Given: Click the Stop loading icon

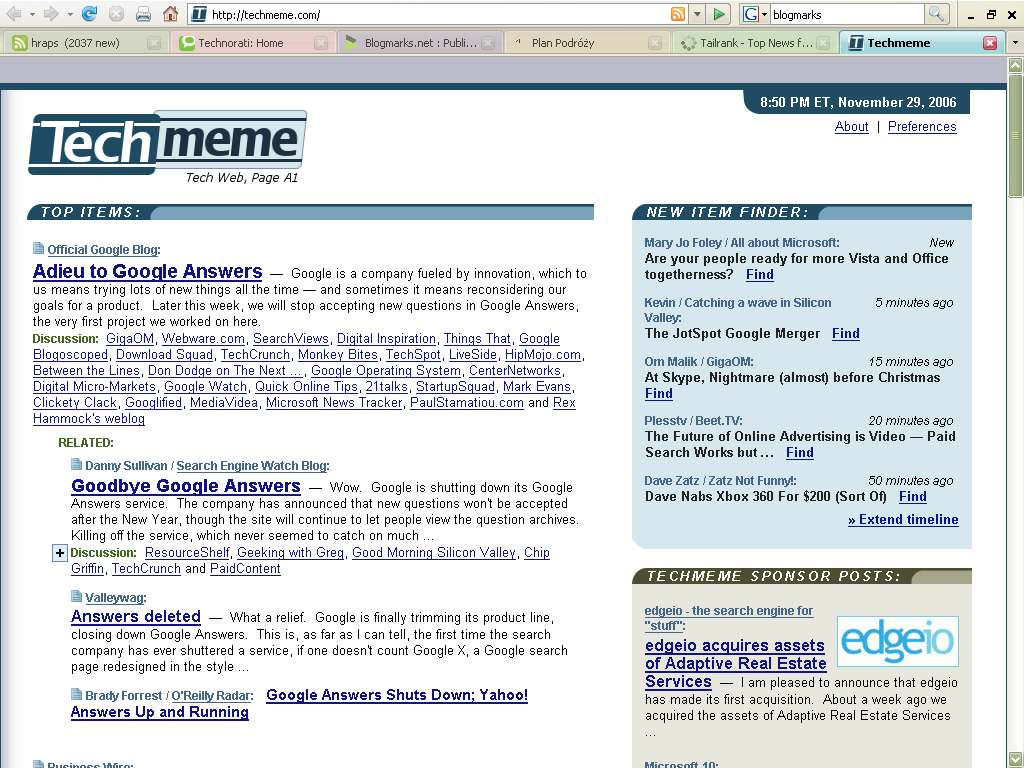Looking at the screenshot, I should 116,14.
